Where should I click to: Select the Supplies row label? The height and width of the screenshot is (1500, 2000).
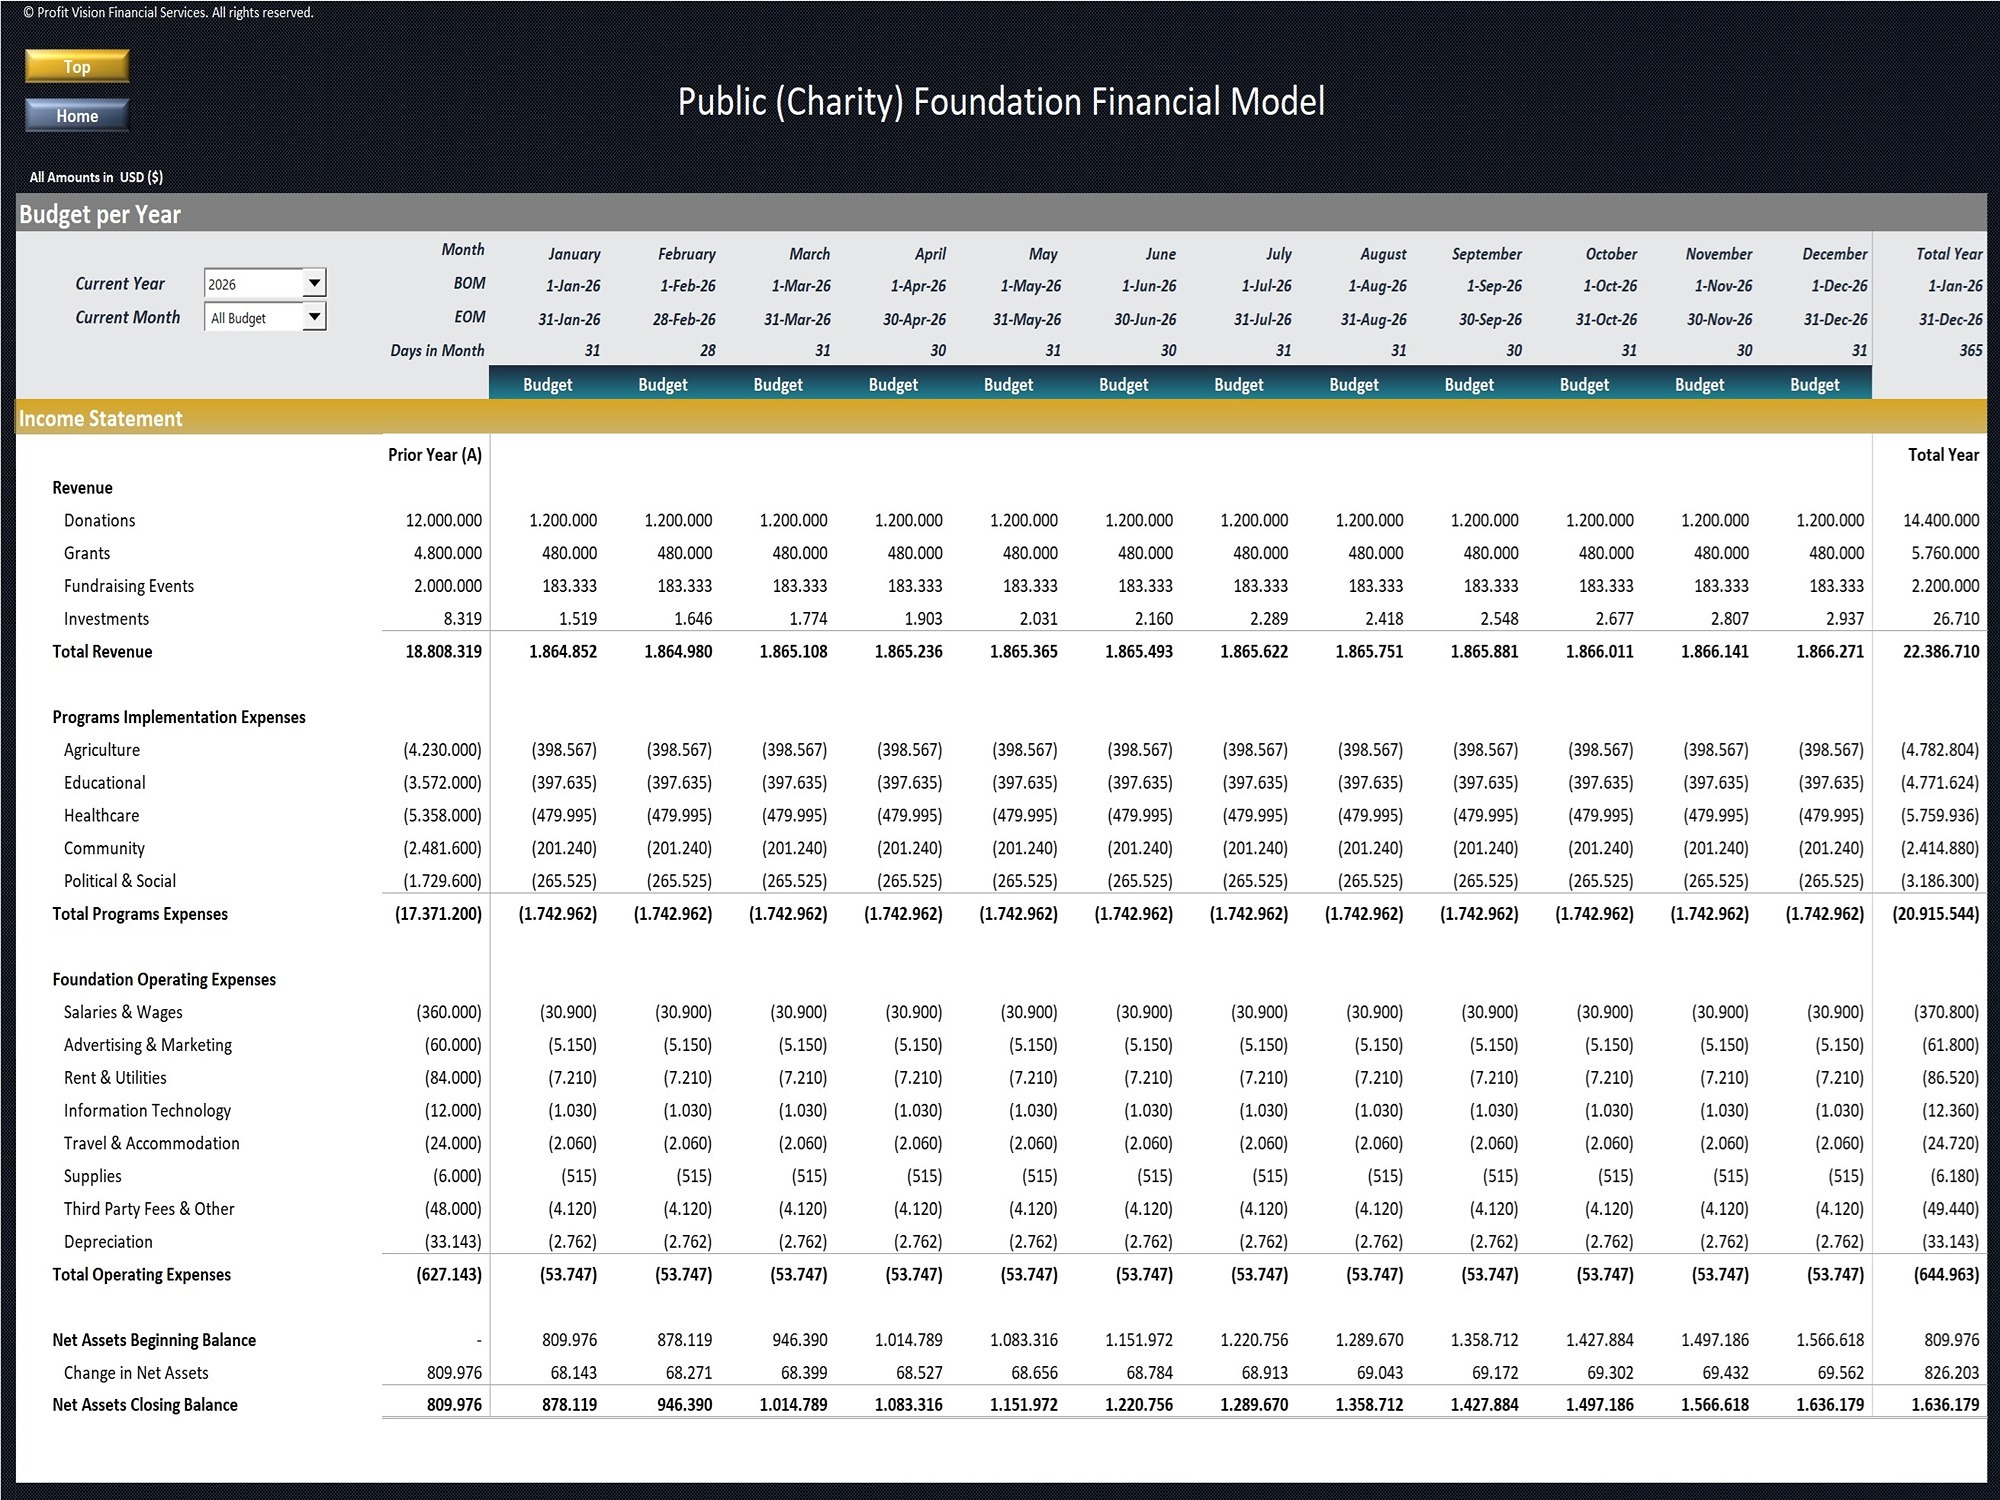[93, 1176]
